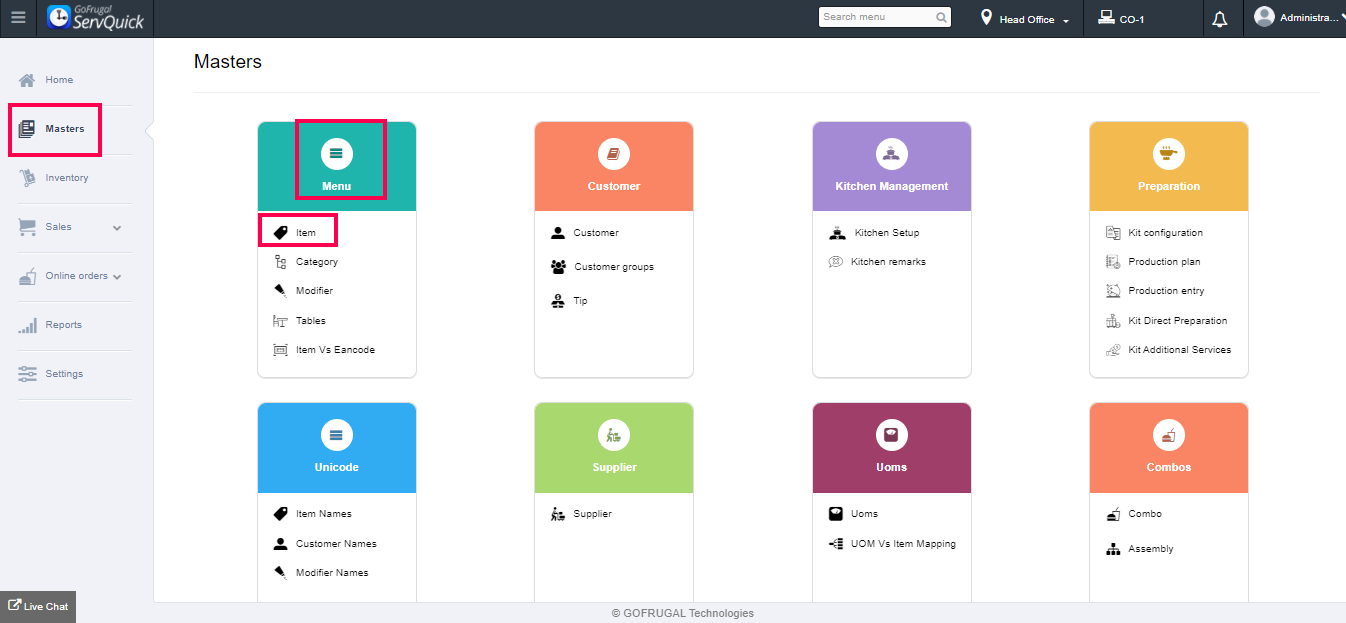Screen dimensions: 1346x623
Task: Open Inventory in the sidebar
Action: click(67, 178)
